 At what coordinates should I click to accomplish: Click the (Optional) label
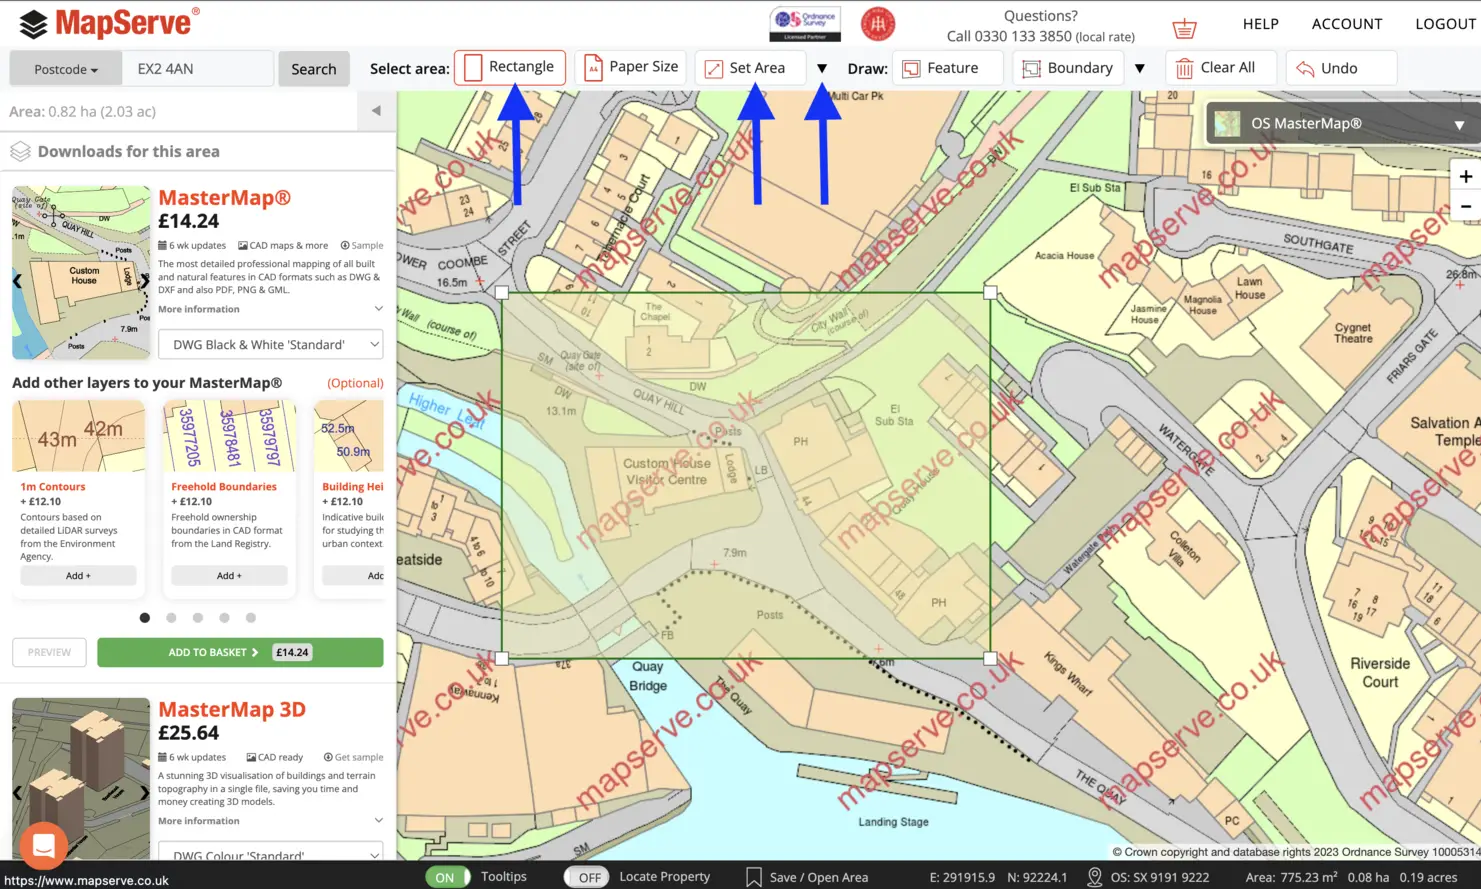pyautogui.click(x=355, y=383)
